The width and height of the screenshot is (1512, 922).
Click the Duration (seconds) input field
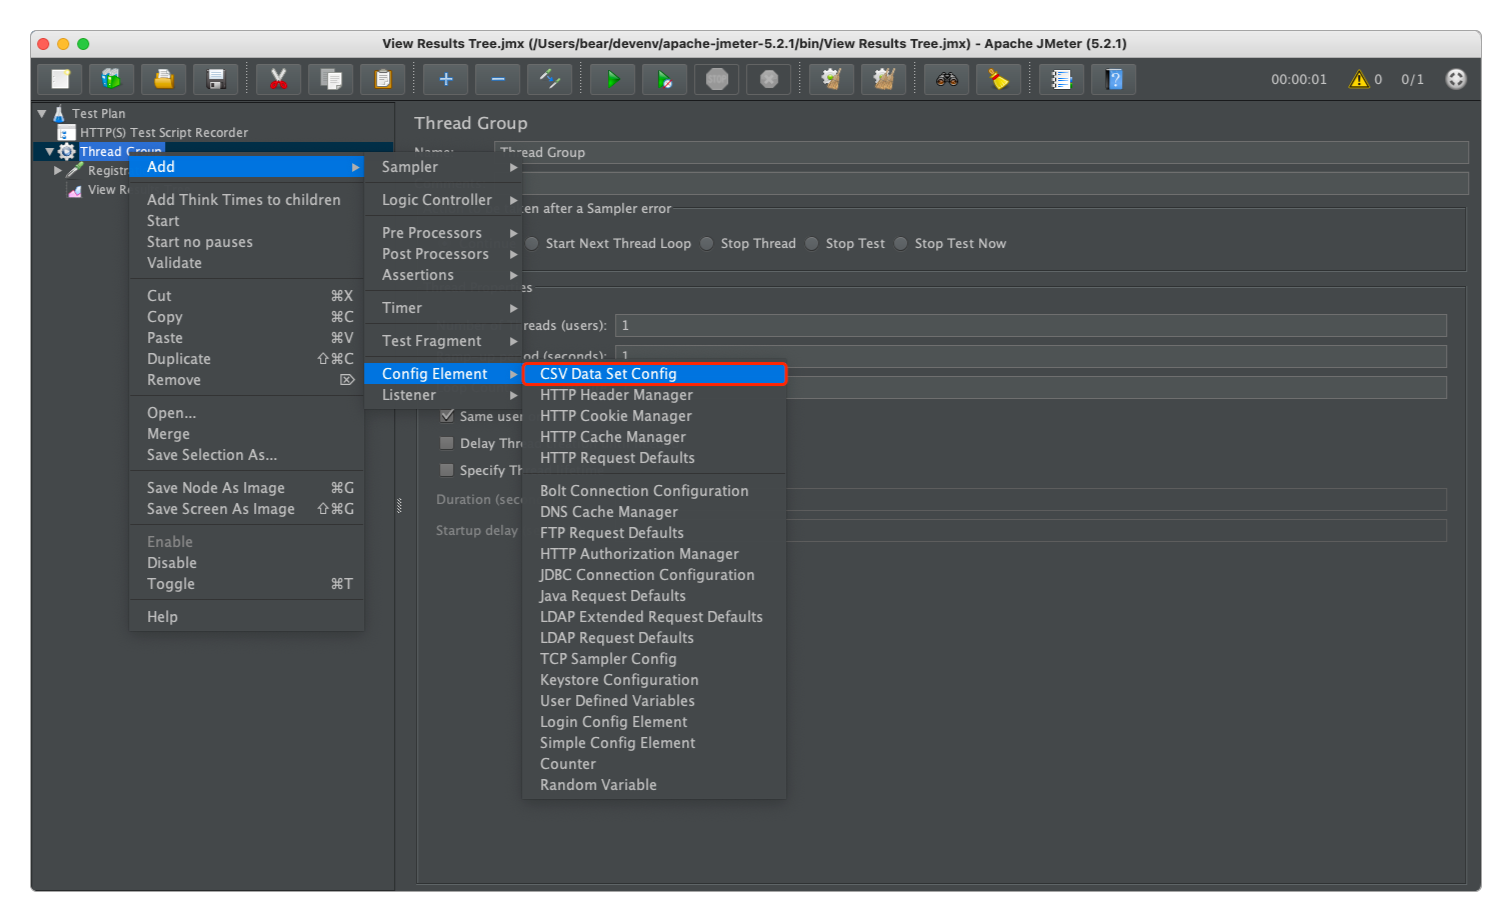click(1117, 500)
